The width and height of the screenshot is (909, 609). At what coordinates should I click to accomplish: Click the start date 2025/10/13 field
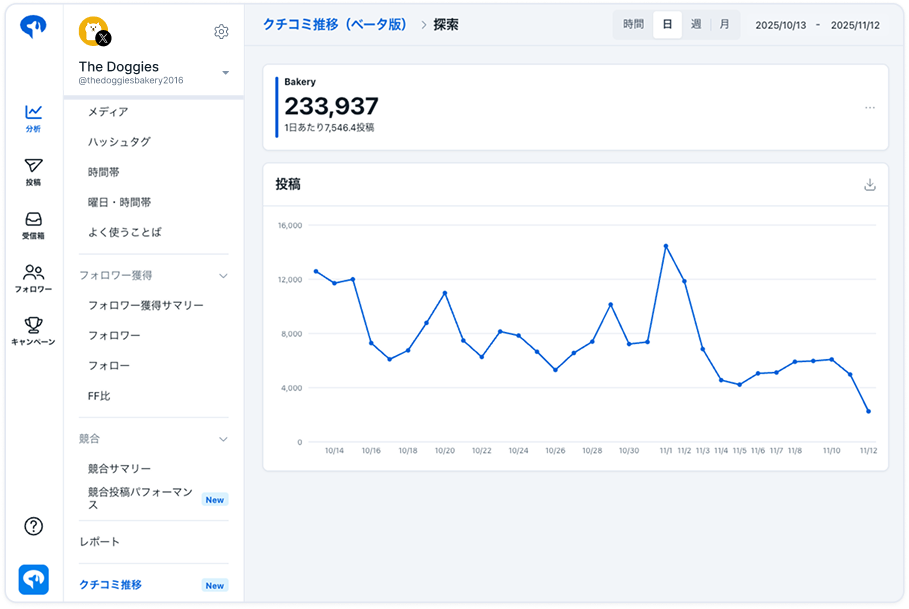[x=780, y=25]
